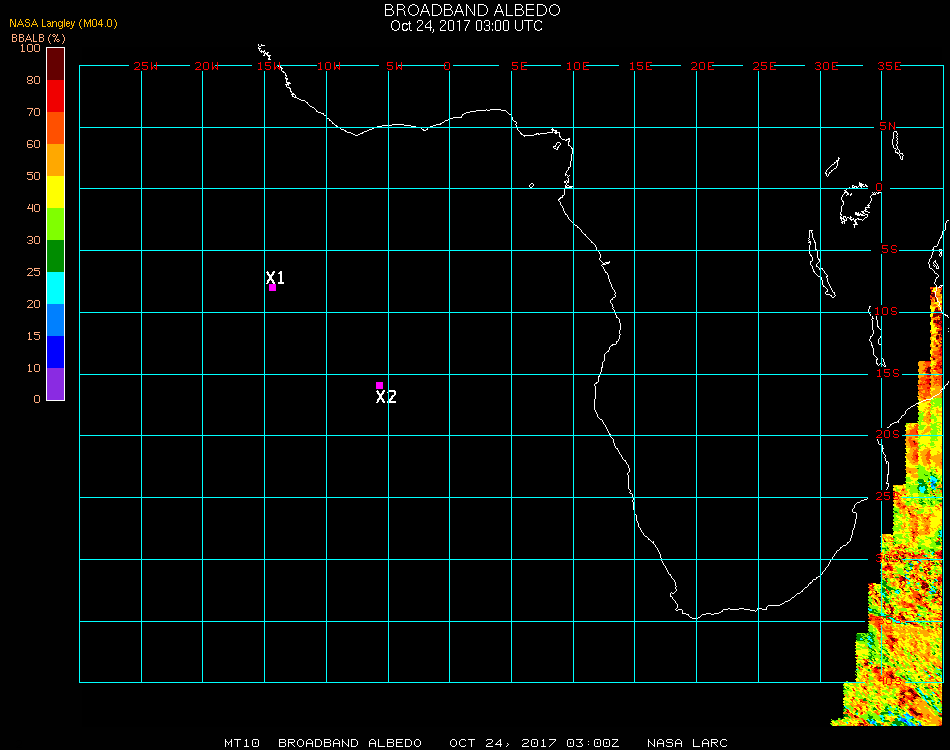The width and height of the screenshot is (950, 750).
Task: Click the '50' legend scale value
Action: (33, 176)
